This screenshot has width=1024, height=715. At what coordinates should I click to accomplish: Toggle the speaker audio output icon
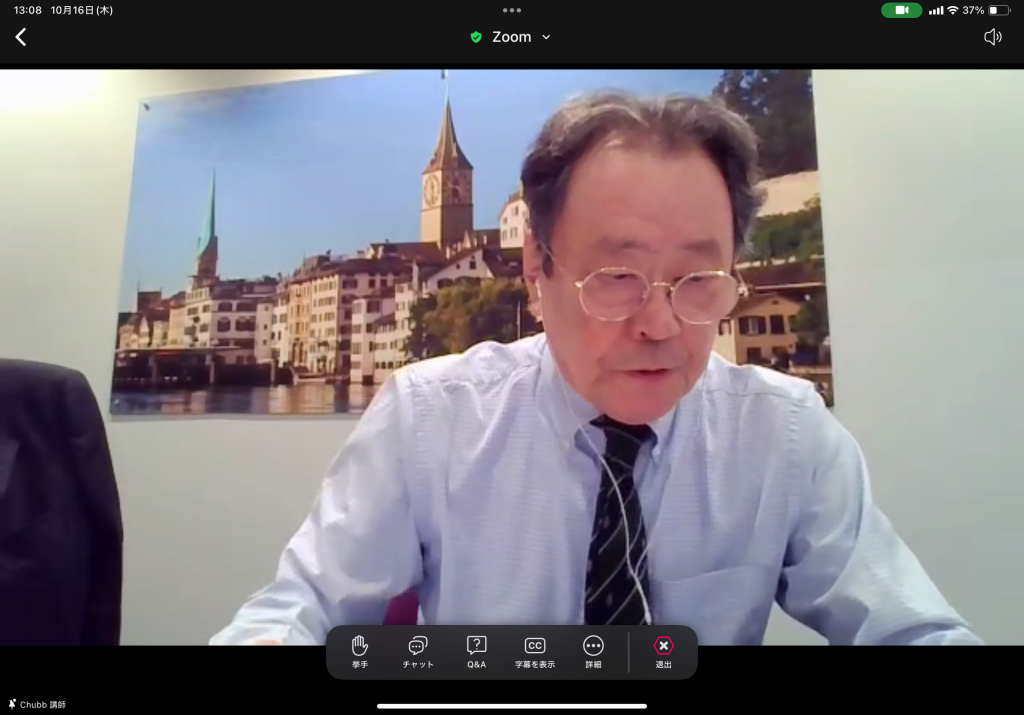click(992, 37)
